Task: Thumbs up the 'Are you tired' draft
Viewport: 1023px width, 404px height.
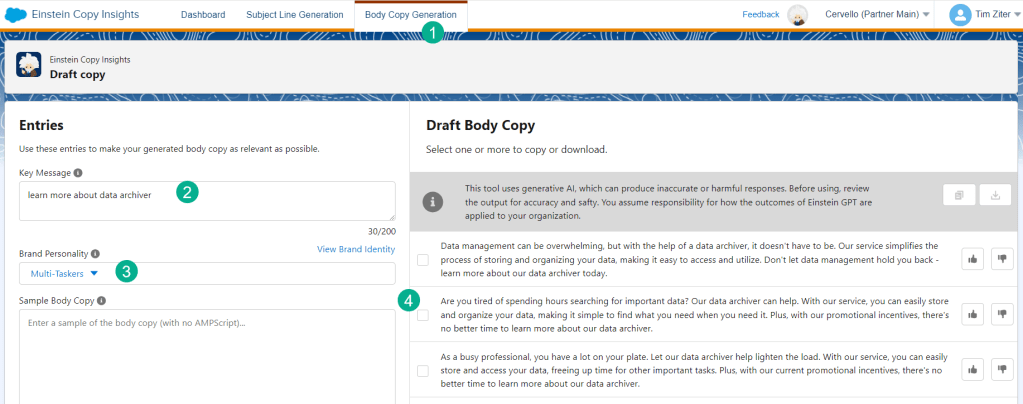Action: (x=971, y=314)
